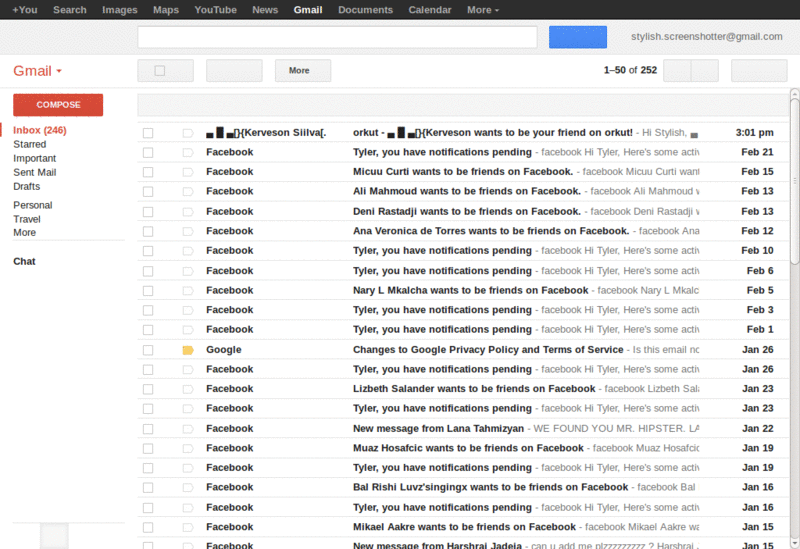
Task: Toggle importance marker on Ana Veronica de Torres email
Action: (188, 232)
